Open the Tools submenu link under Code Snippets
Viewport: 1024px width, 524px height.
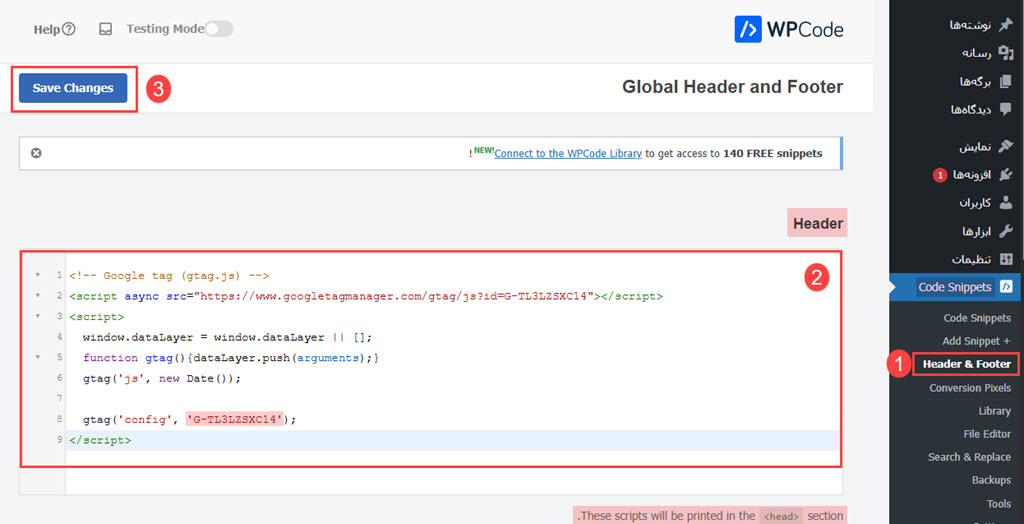(999, 504)
